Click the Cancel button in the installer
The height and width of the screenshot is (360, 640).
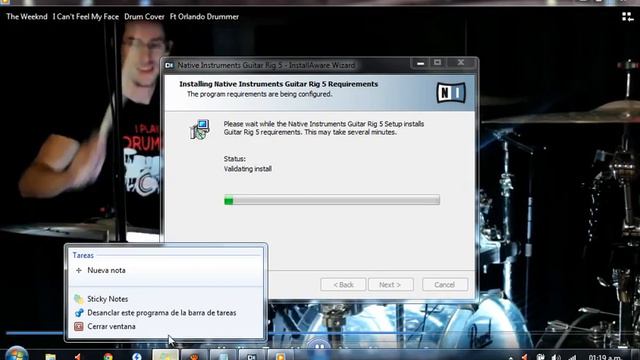coord(445,284)
